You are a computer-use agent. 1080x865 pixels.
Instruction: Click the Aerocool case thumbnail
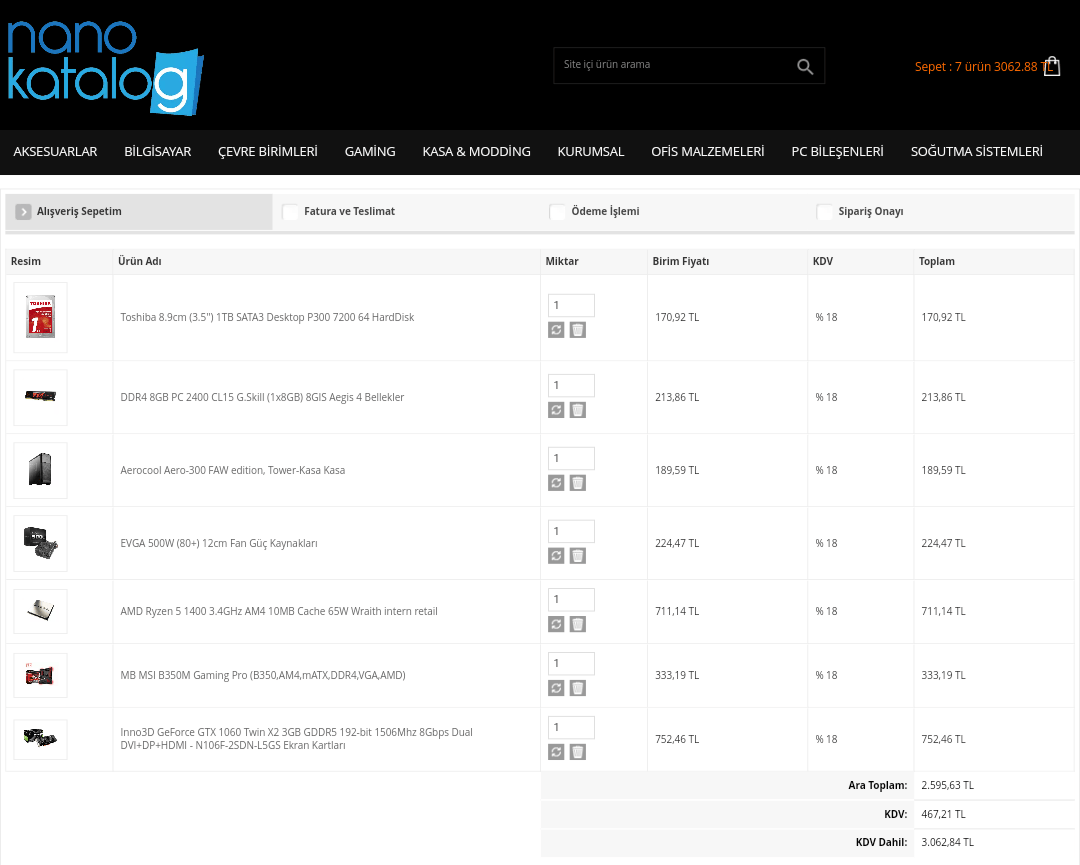41,470
